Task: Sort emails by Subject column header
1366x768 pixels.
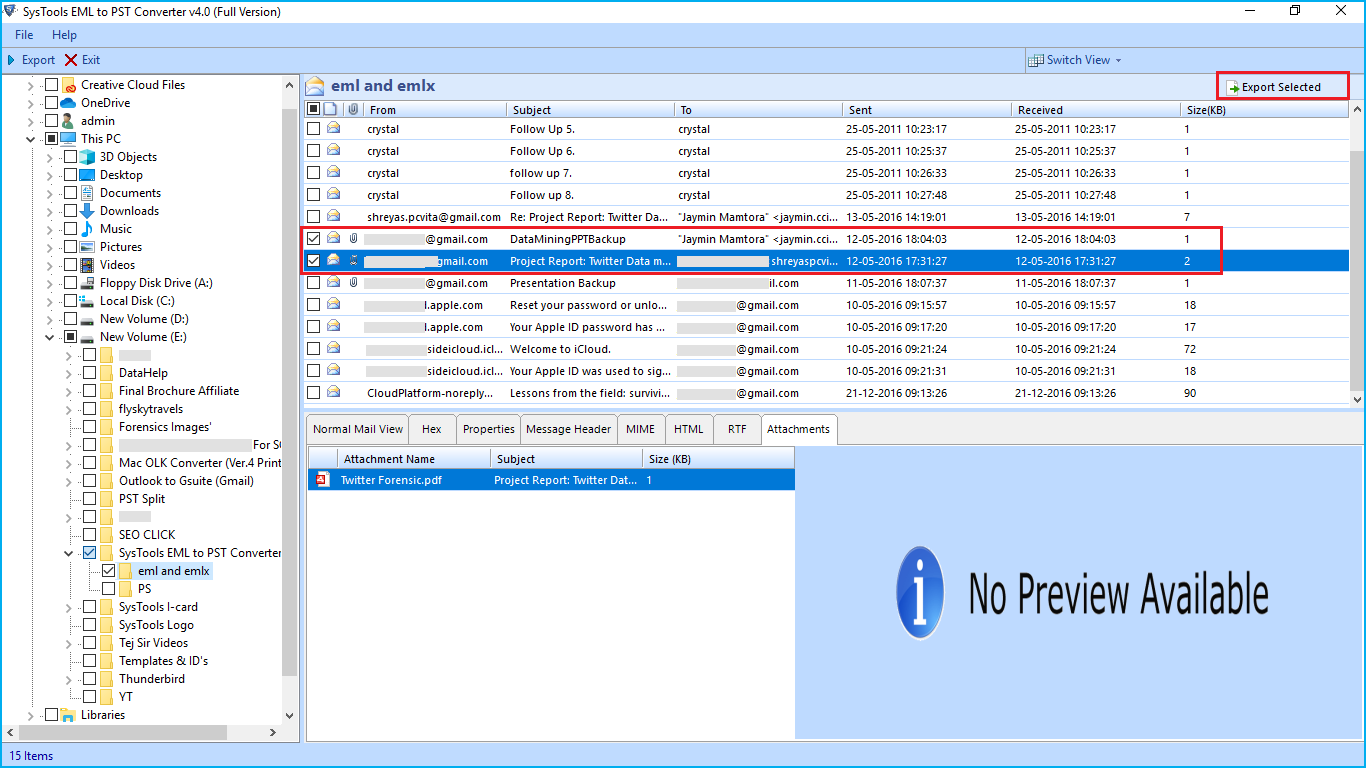Action: point(590,110)
